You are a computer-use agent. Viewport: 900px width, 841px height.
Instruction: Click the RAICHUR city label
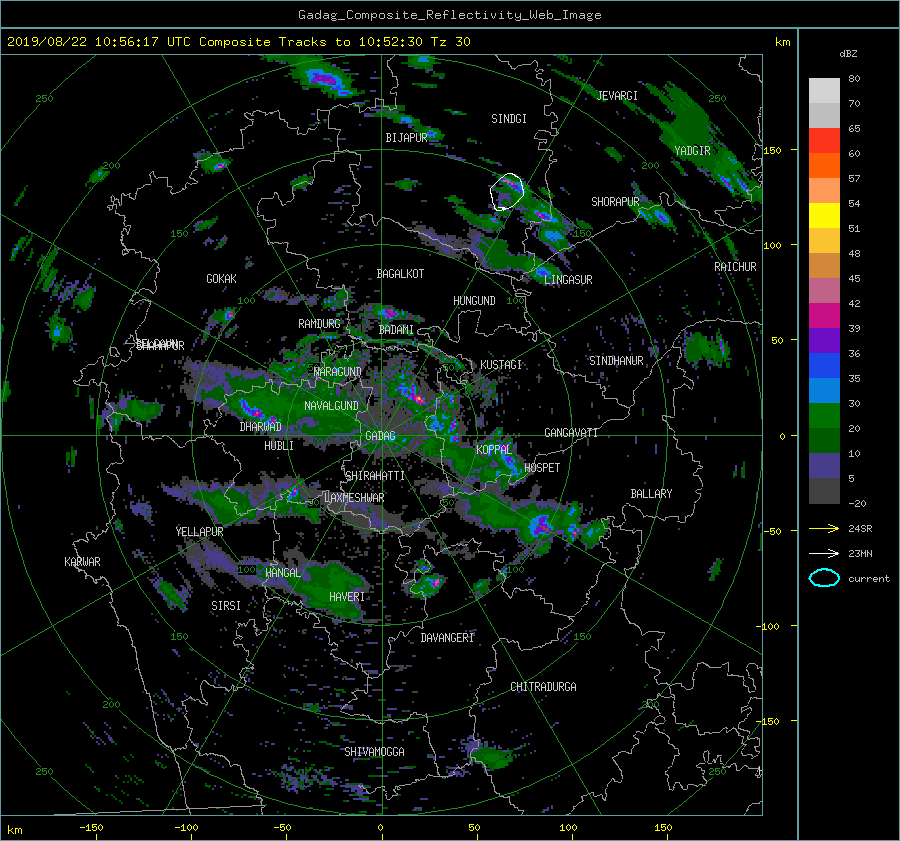pos(735,267)
